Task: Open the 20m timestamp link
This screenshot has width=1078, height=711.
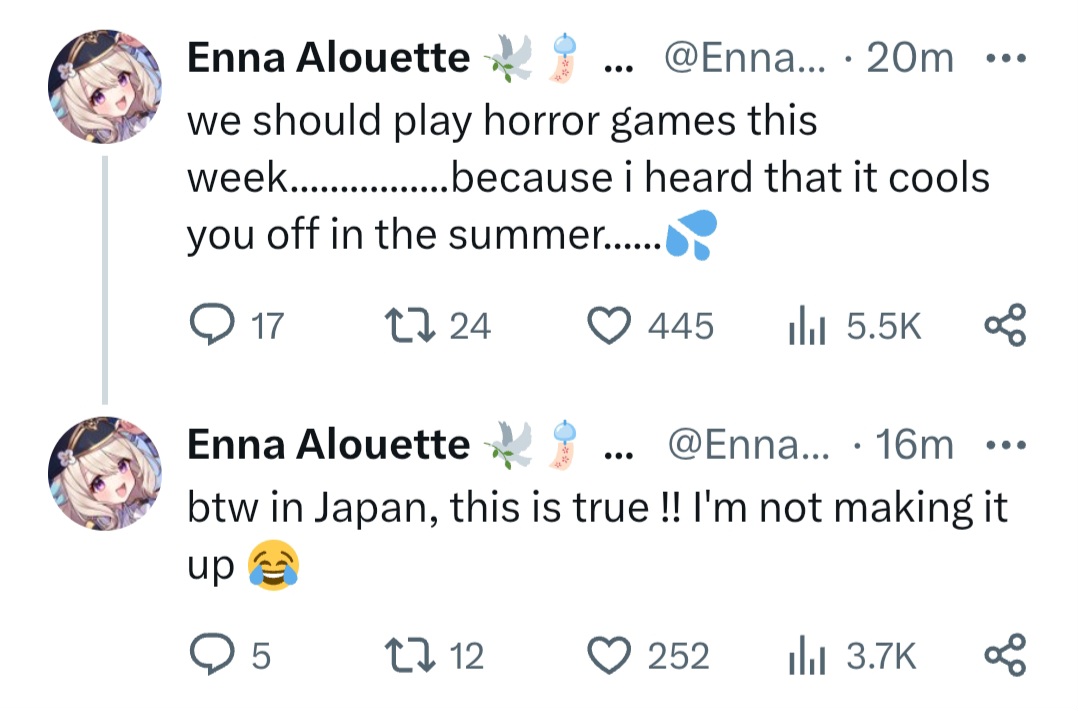Action: pyautogui.click(x=910, y=60)
